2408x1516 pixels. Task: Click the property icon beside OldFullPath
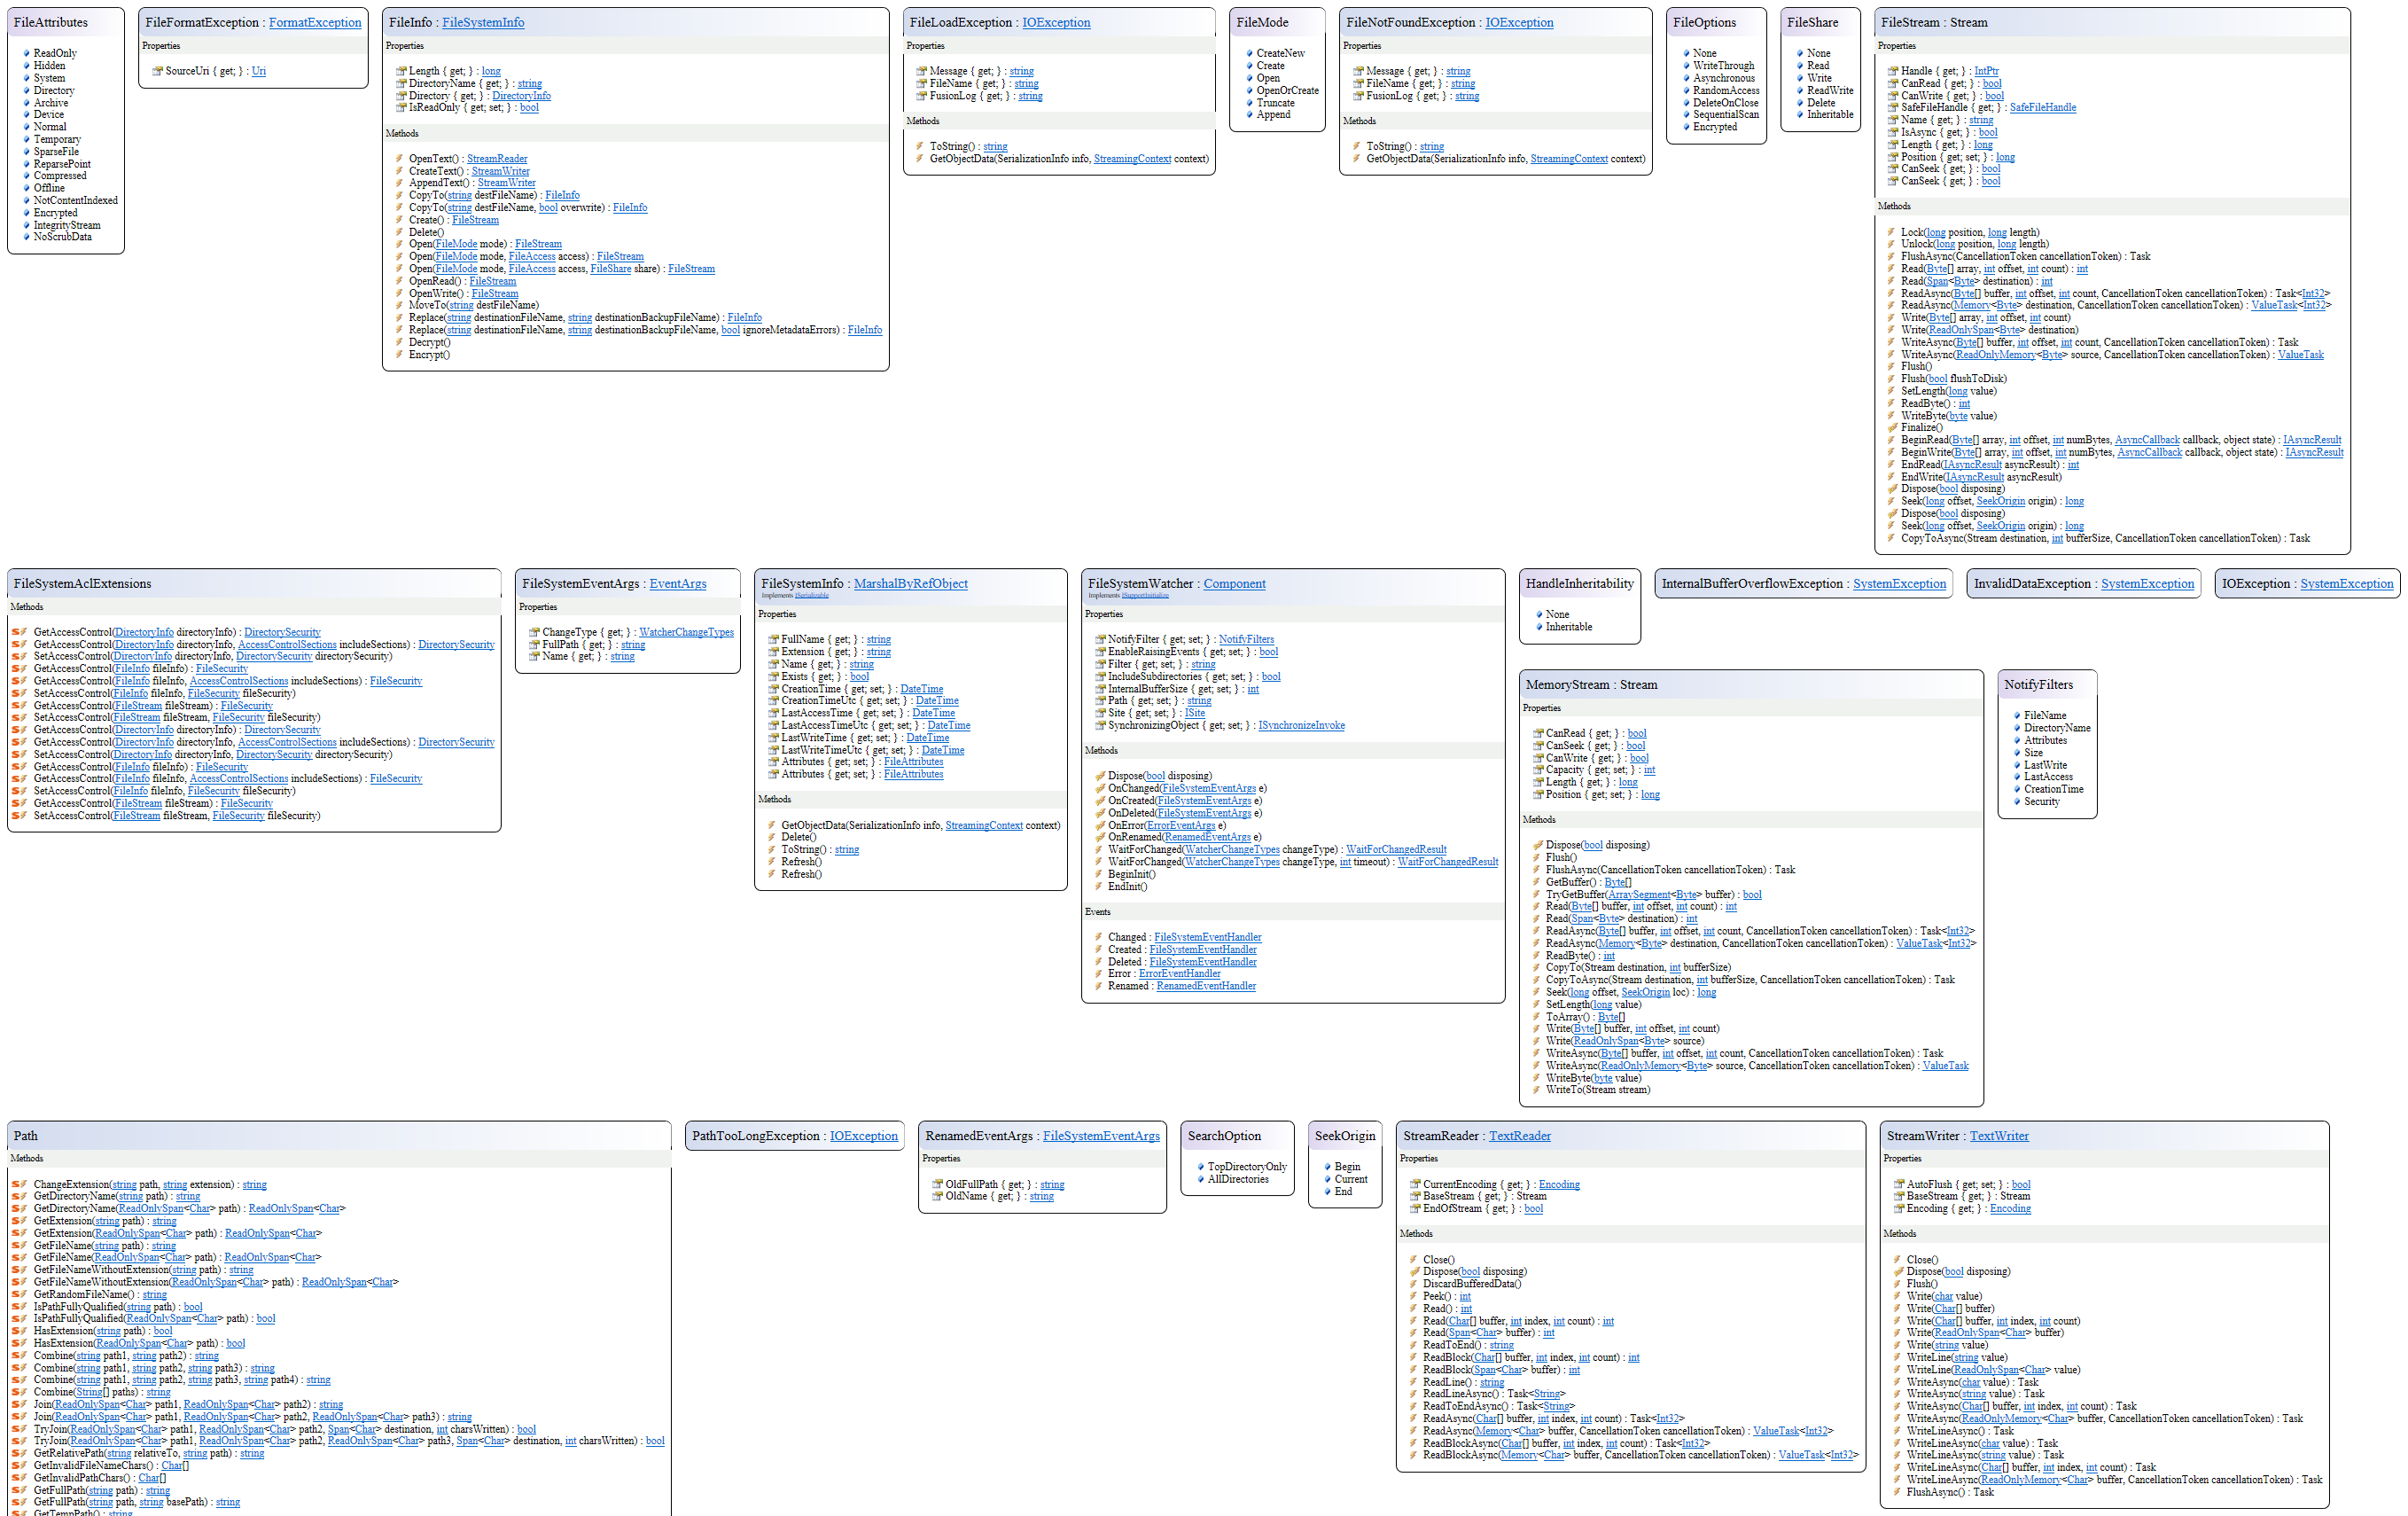coord(937,1184)
